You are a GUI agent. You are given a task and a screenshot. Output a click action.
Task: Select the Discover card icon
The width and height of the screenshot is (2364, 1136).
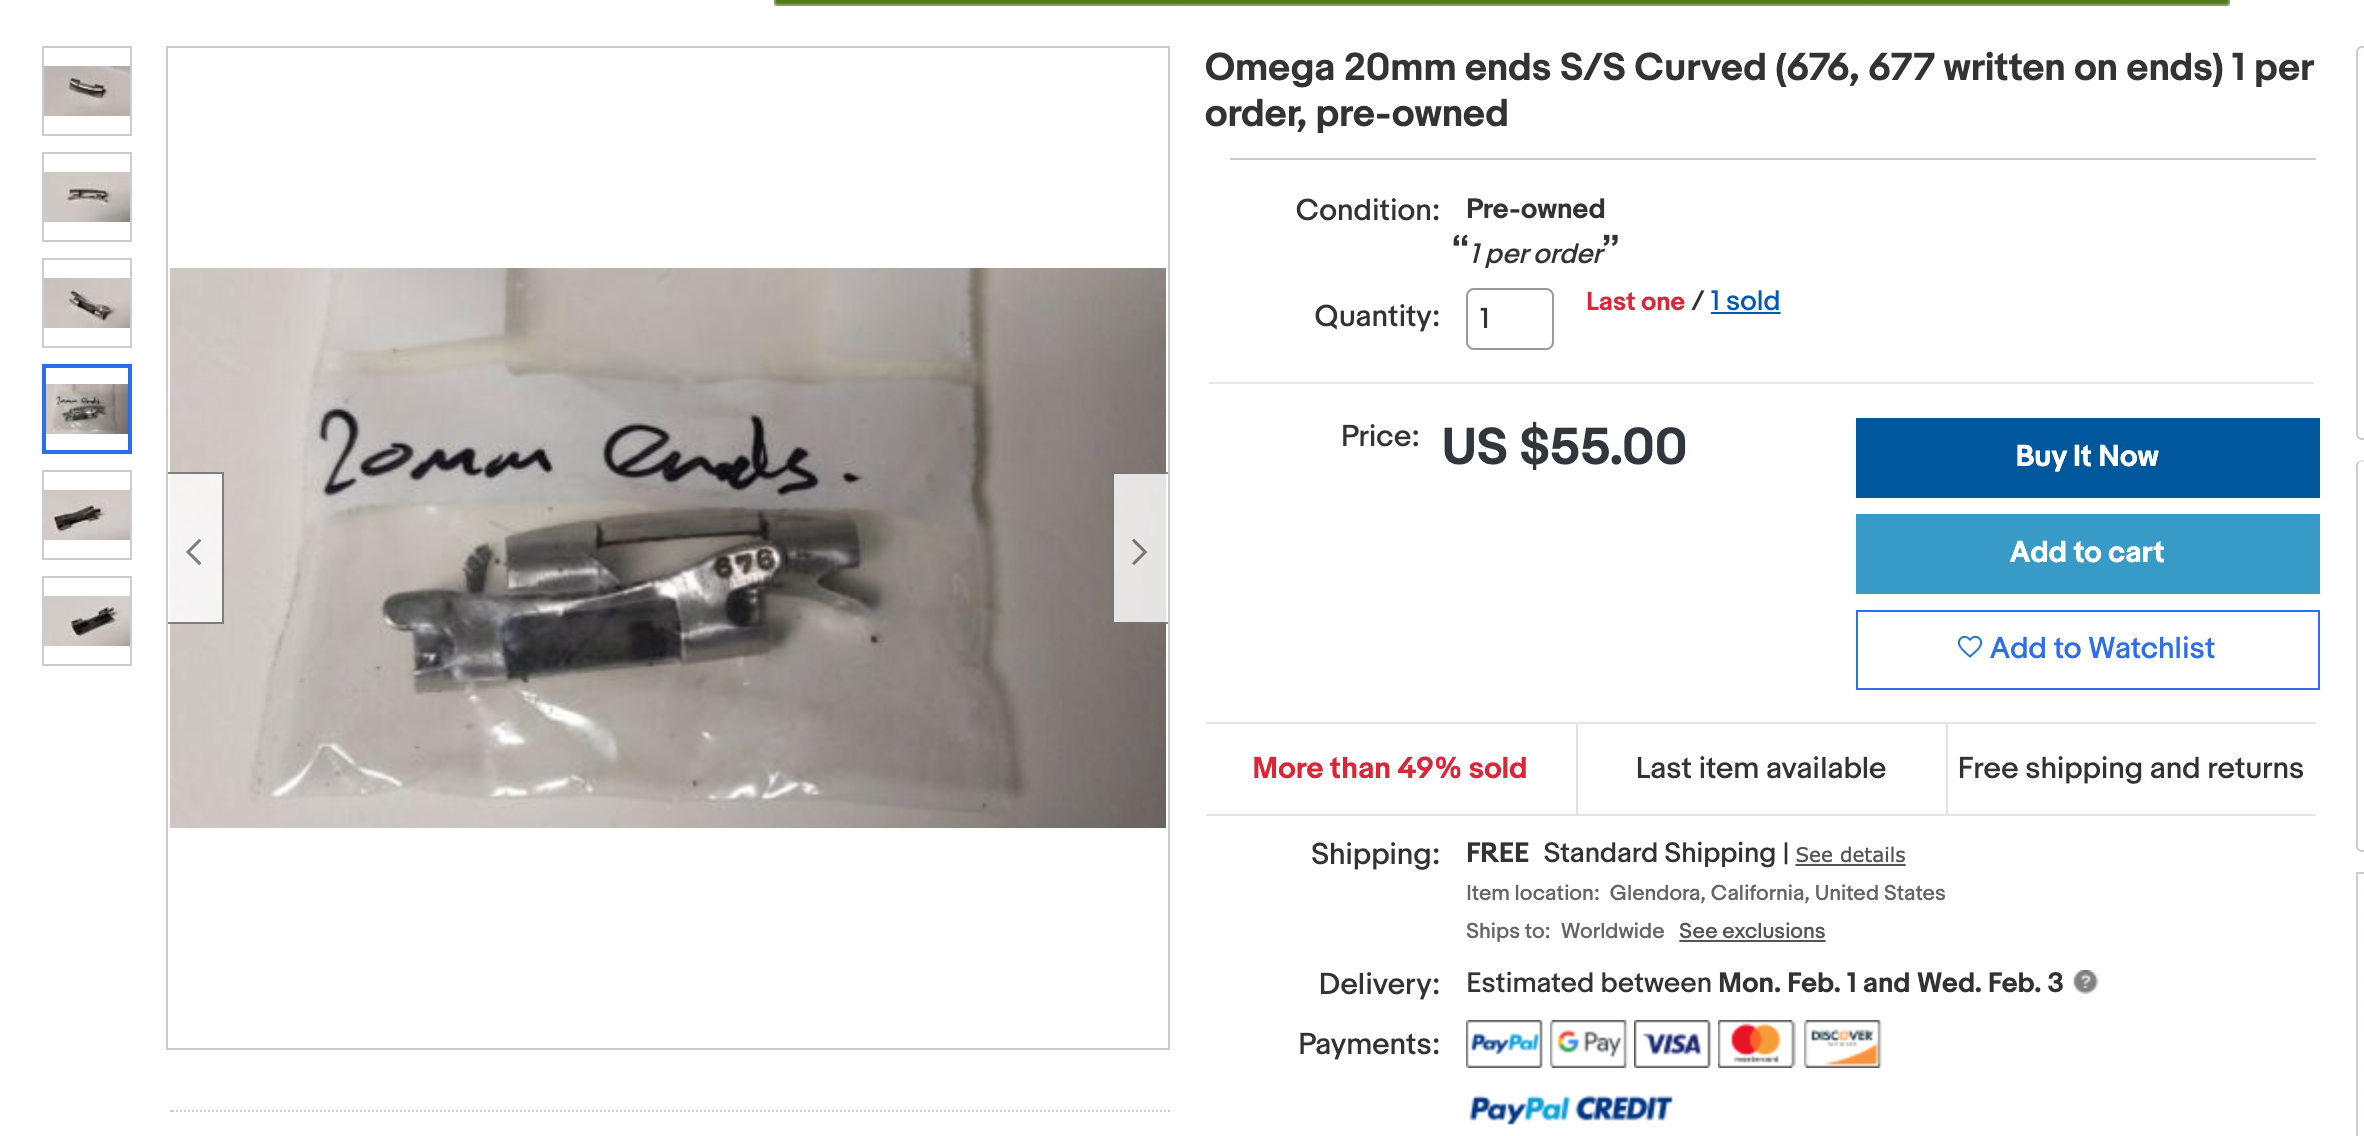tap(1842, 1044)
